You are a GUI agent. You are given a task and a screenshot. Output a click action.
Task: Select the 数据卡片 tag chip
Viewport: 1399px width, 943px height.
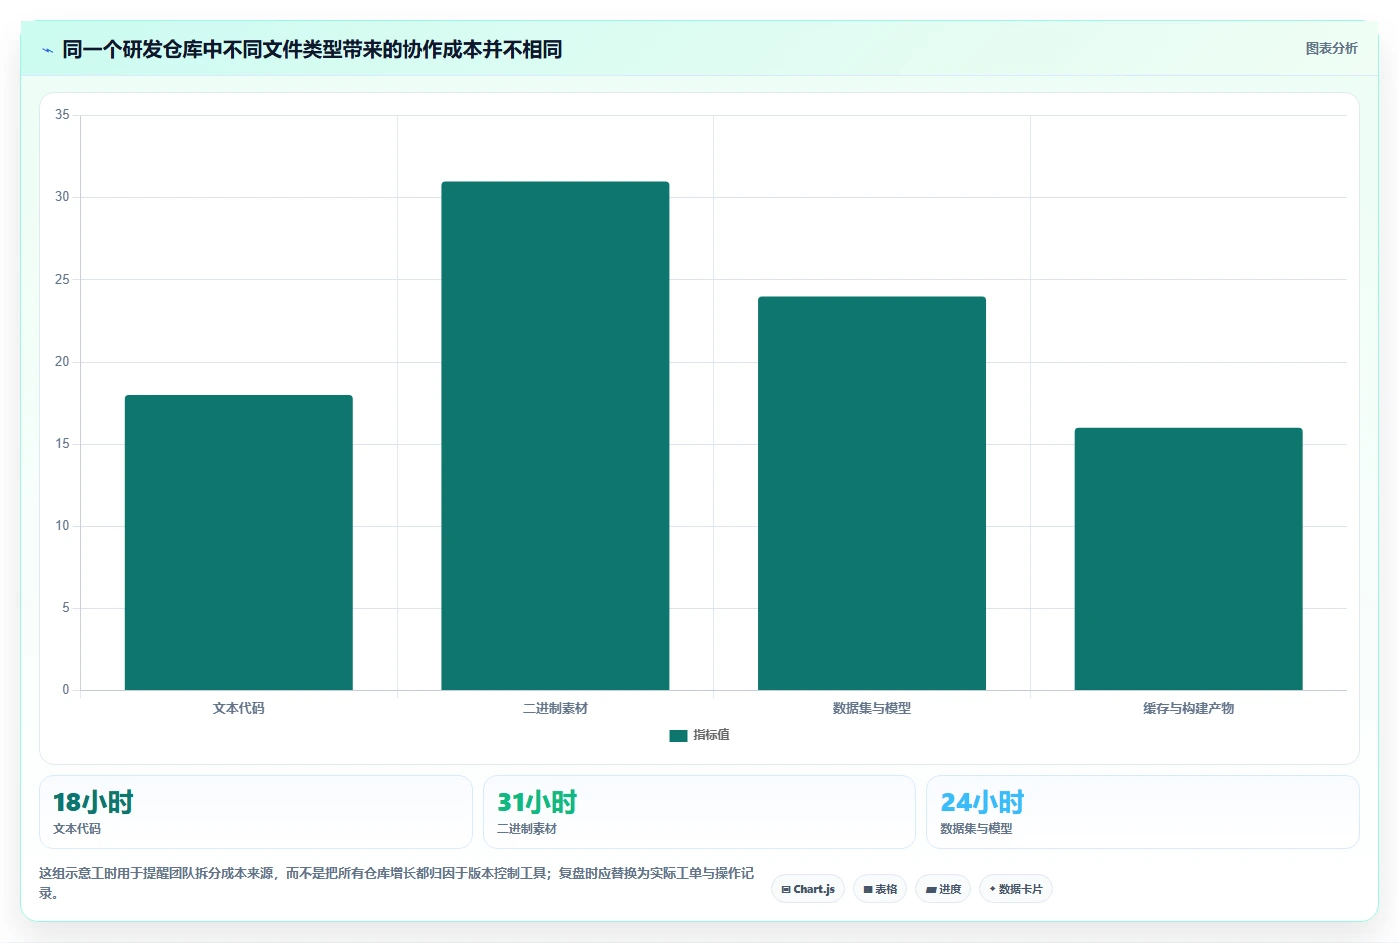[x=1016, y=889]
